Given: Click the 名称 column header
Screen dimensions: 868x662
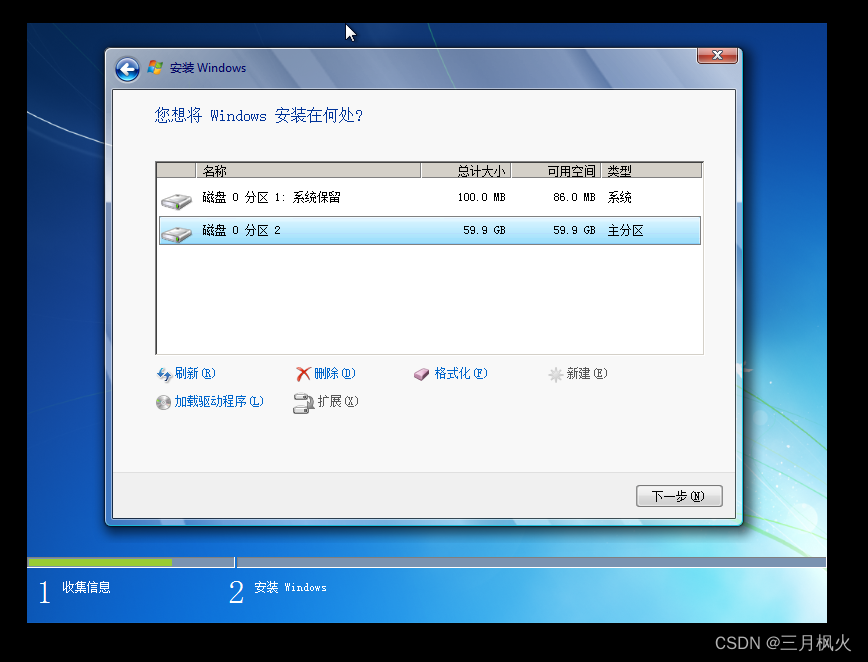Looking at the screenshot, I should tap(309, 171).
